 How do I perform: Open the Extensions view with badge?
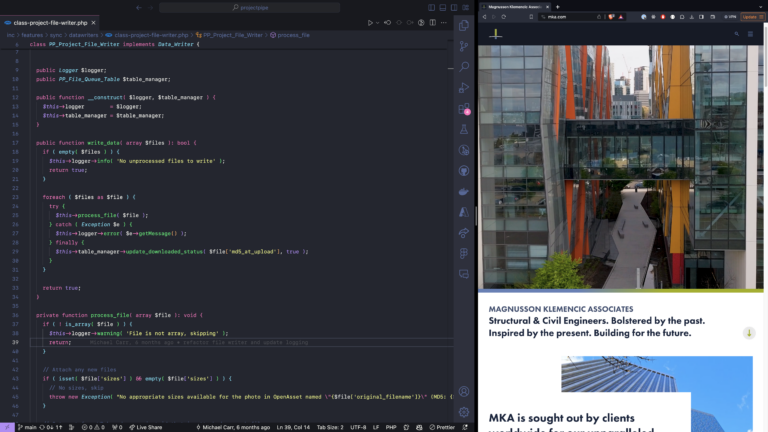pos(464,109)
